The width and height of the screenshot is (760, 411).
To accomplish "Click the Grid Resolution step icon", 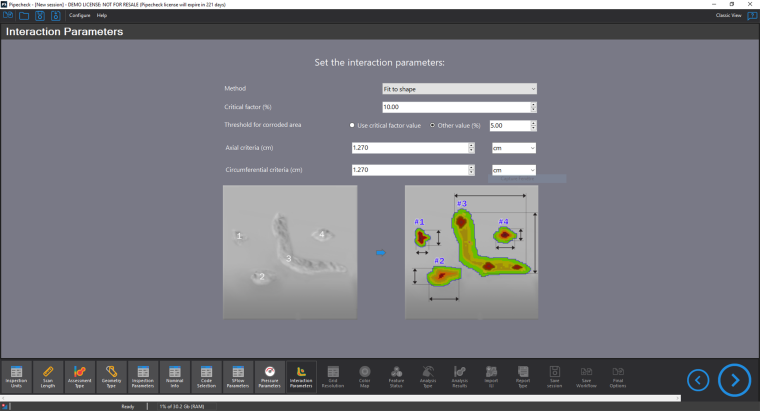I will [x=333, y=376].
